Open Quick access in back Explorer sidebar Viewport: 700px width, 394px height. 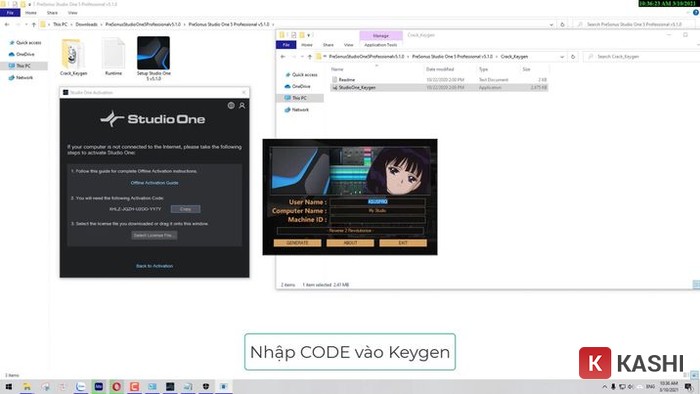tap(25, 42)
